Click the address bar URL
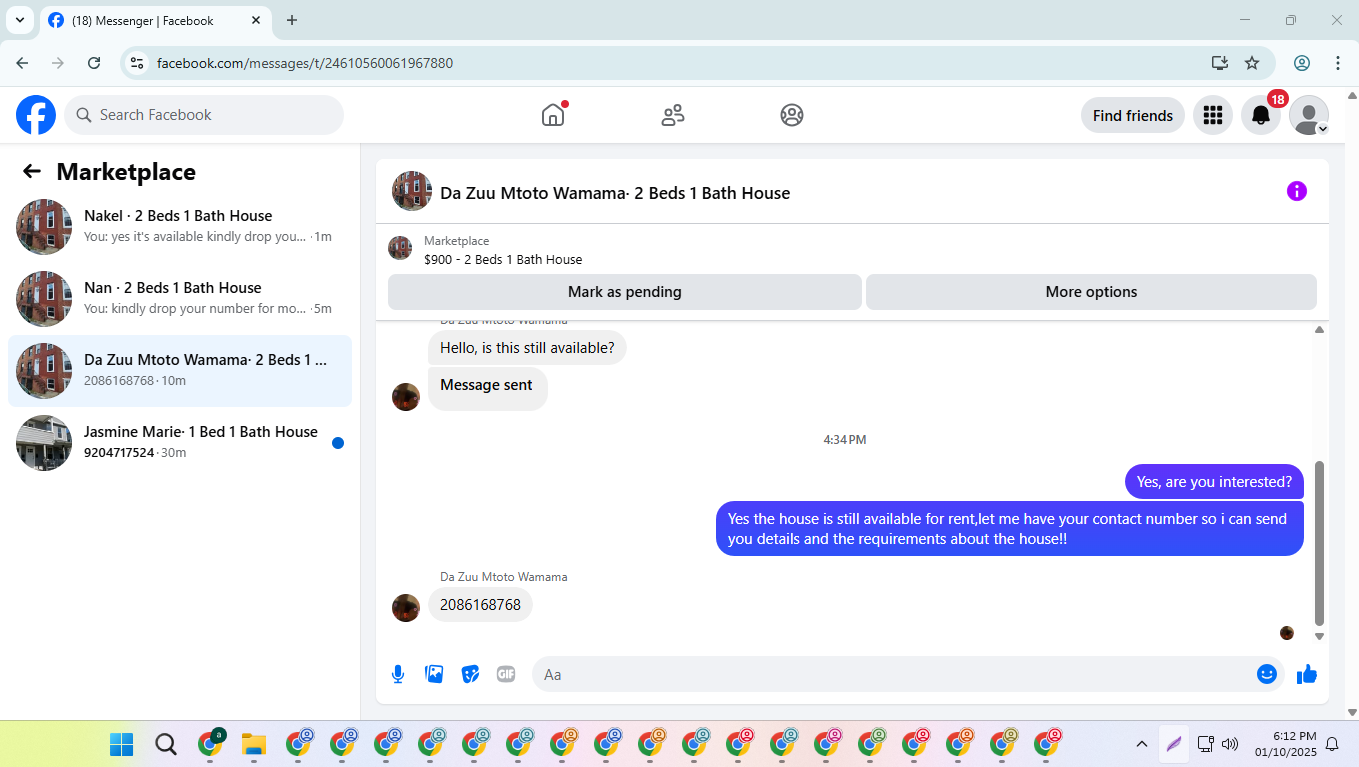 [x=305, y=63]
